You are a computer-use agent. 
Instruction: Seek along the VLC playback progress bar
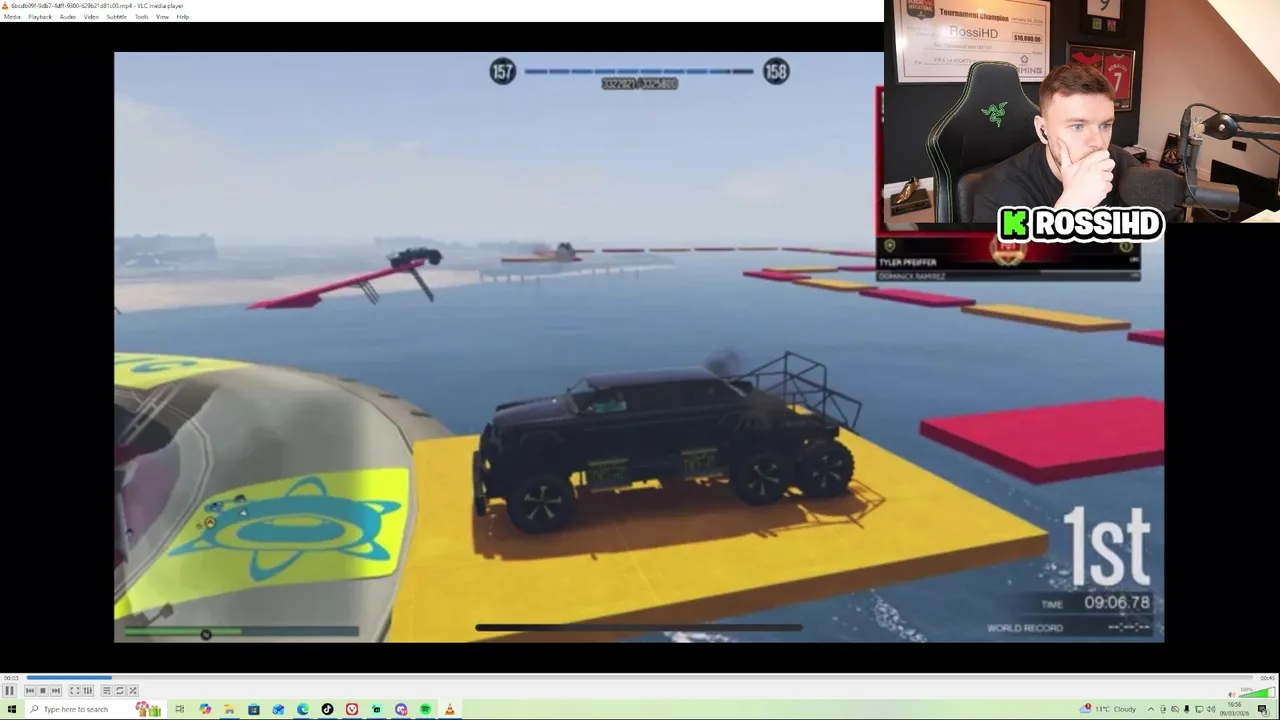pyautogui.click(x=640, y=678)
